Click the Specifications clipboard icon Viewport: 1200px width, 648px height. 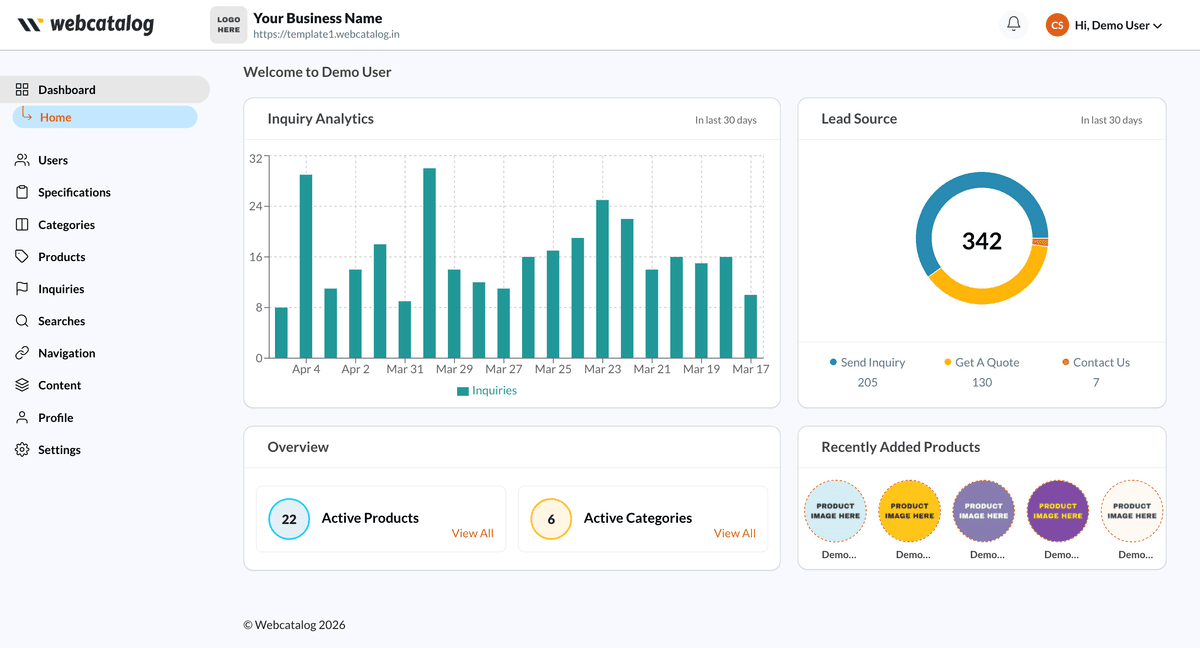[x=22, y=192]
